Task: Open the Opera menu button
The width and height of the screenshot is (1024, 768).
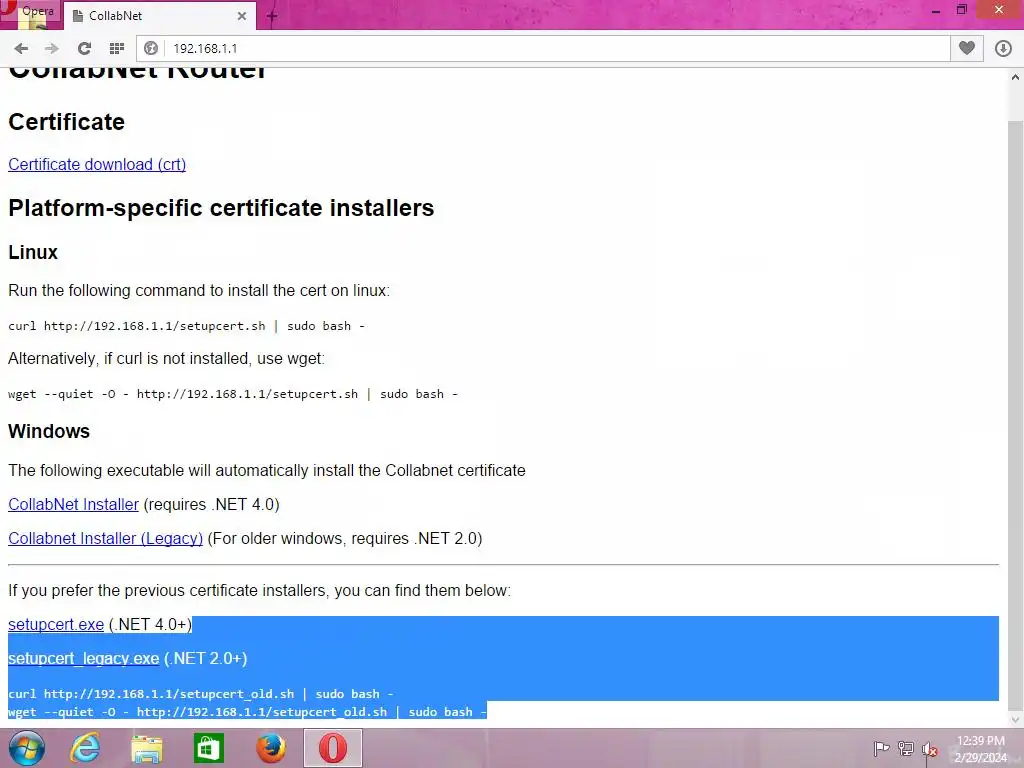Action: (x=30, y=12)
